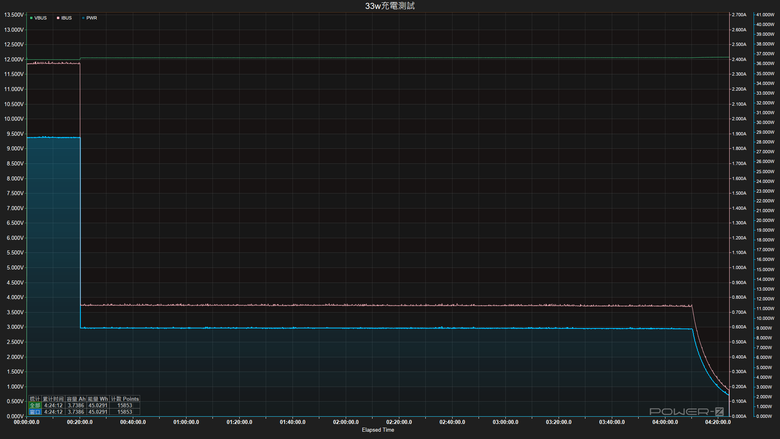
Task: Click 3.7386 in the 窗口 row
Action: click(76, 412)
